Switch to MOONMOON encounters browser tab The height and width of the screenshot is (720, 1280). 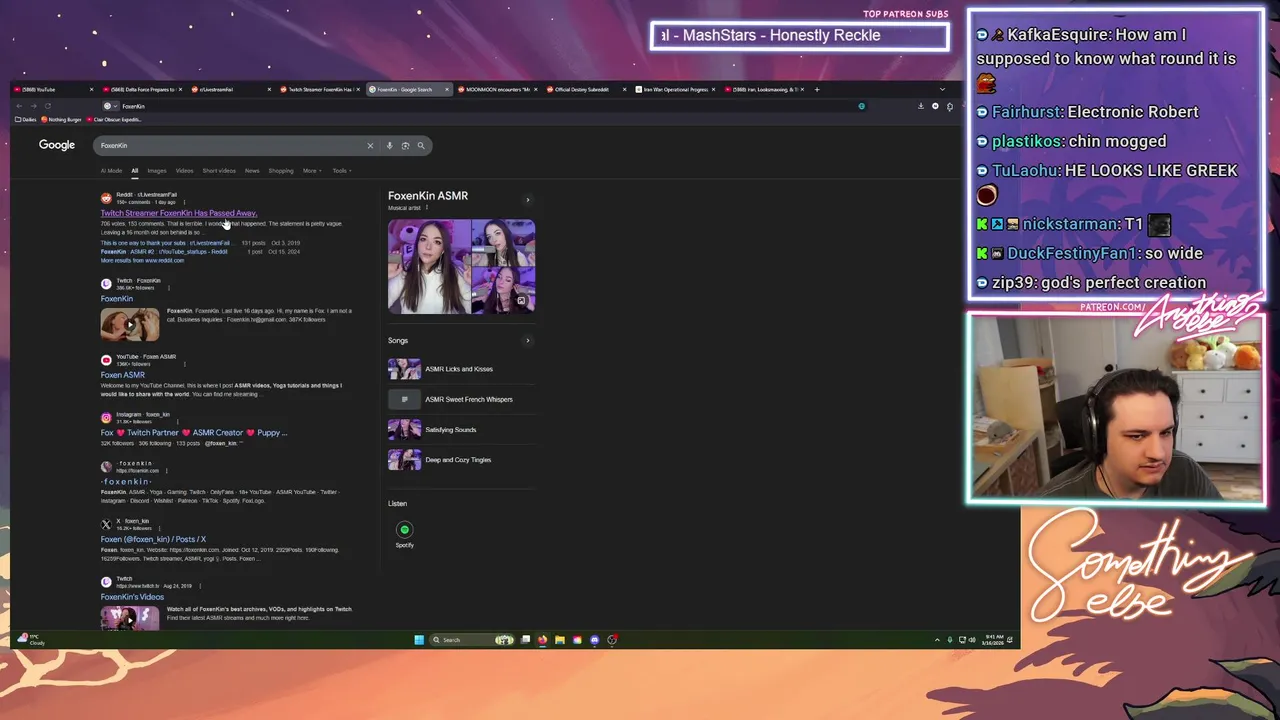tap(497, 90)
